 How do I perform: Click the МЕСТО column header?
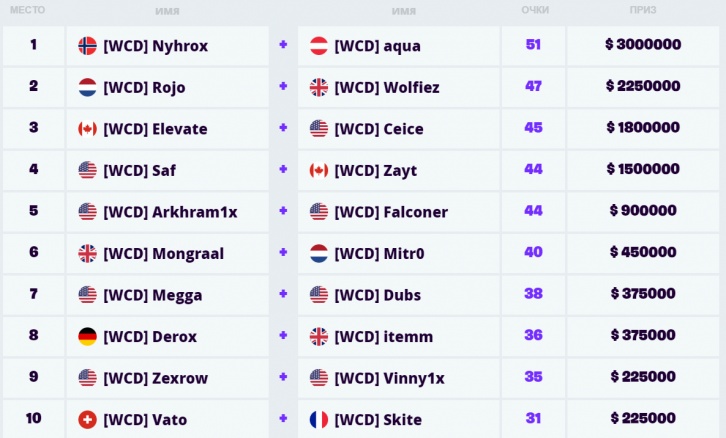point(27,10)
